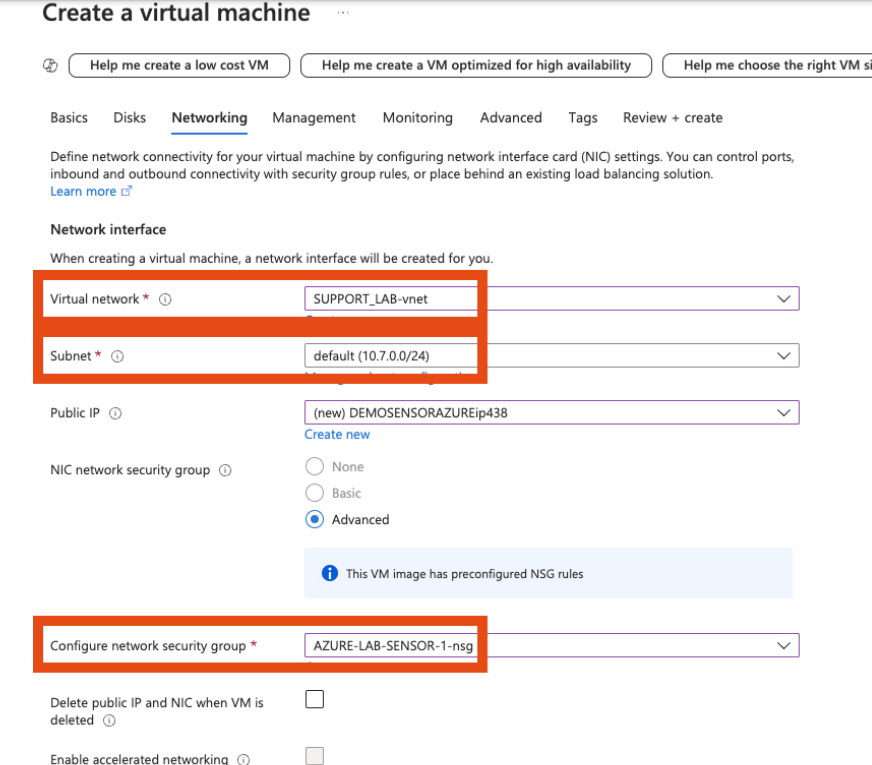Click info icon for Delete public IP option
The image size is (872, 765).
pyautogui.click(x=110, y=721)
